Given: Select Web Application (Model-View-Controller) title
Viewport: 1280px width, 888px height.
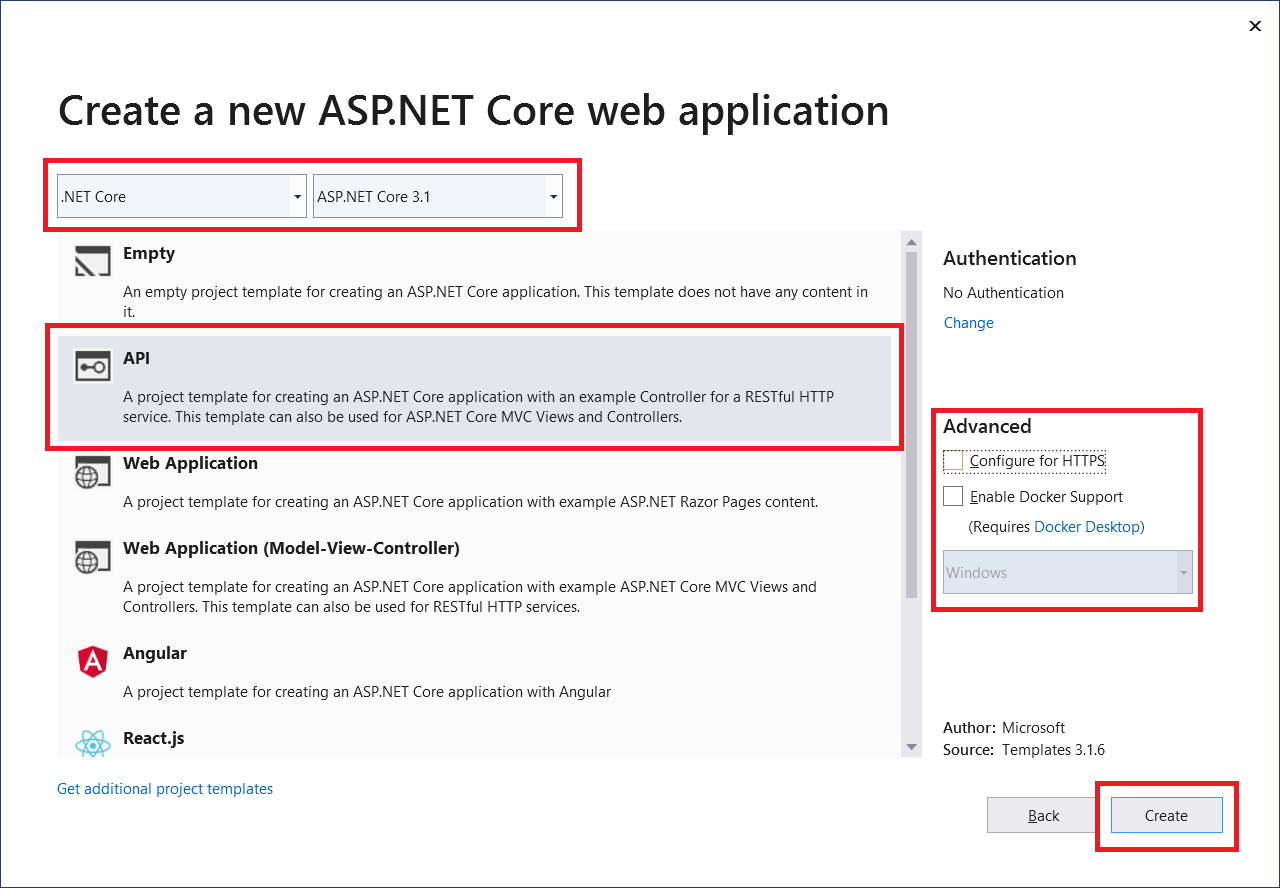Looking at the screenshot, I should point(291,548).
